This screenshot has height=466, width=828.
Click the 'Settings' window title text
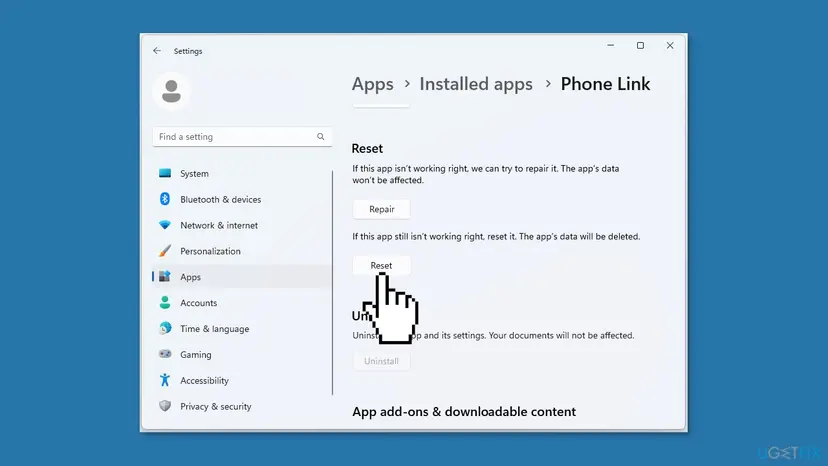[188, 51]
